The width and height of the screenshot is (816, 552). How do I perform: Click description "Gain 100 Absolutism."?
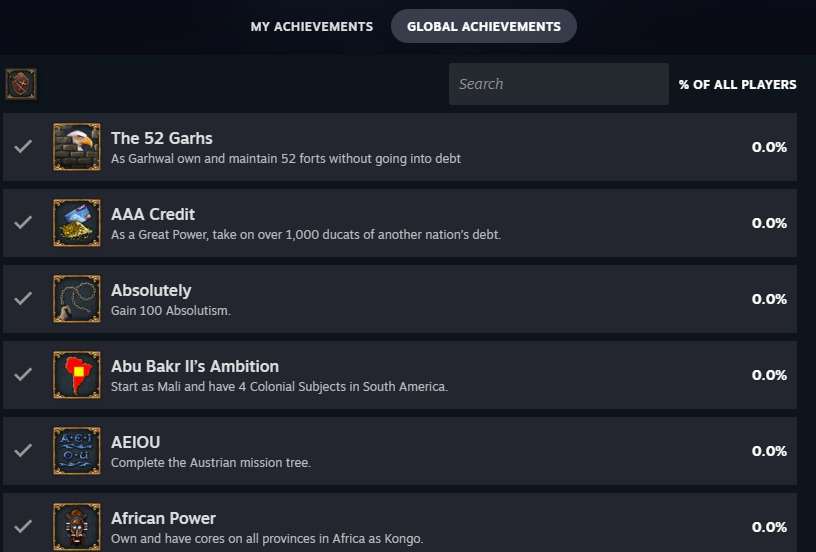click(171, 311)
